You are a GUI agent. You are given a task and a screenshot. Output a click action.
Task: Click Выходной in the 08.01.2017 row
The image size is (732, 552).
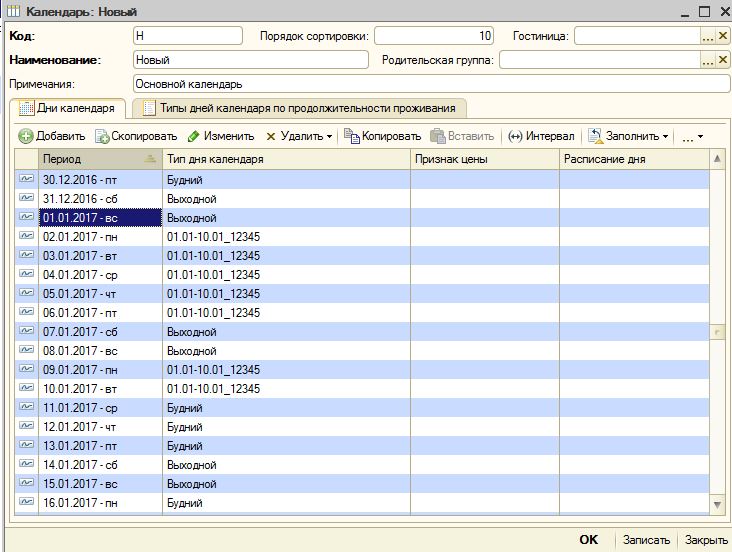pos(191,351)
